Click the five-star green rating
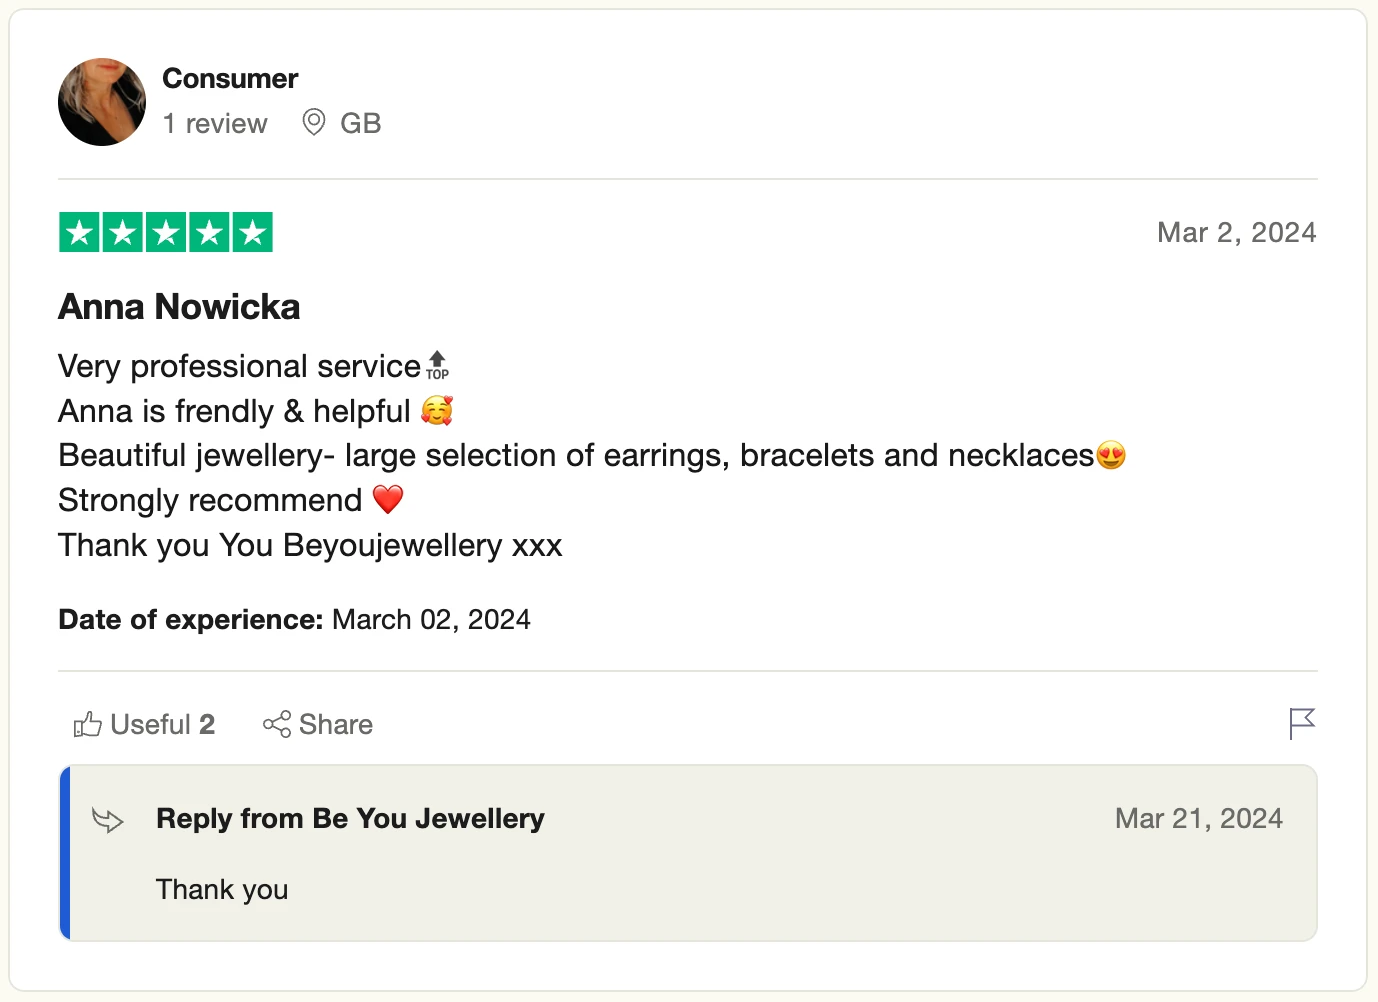Image resolution: width=1378 pixels, height=1002 pixels. pos(166,233)
